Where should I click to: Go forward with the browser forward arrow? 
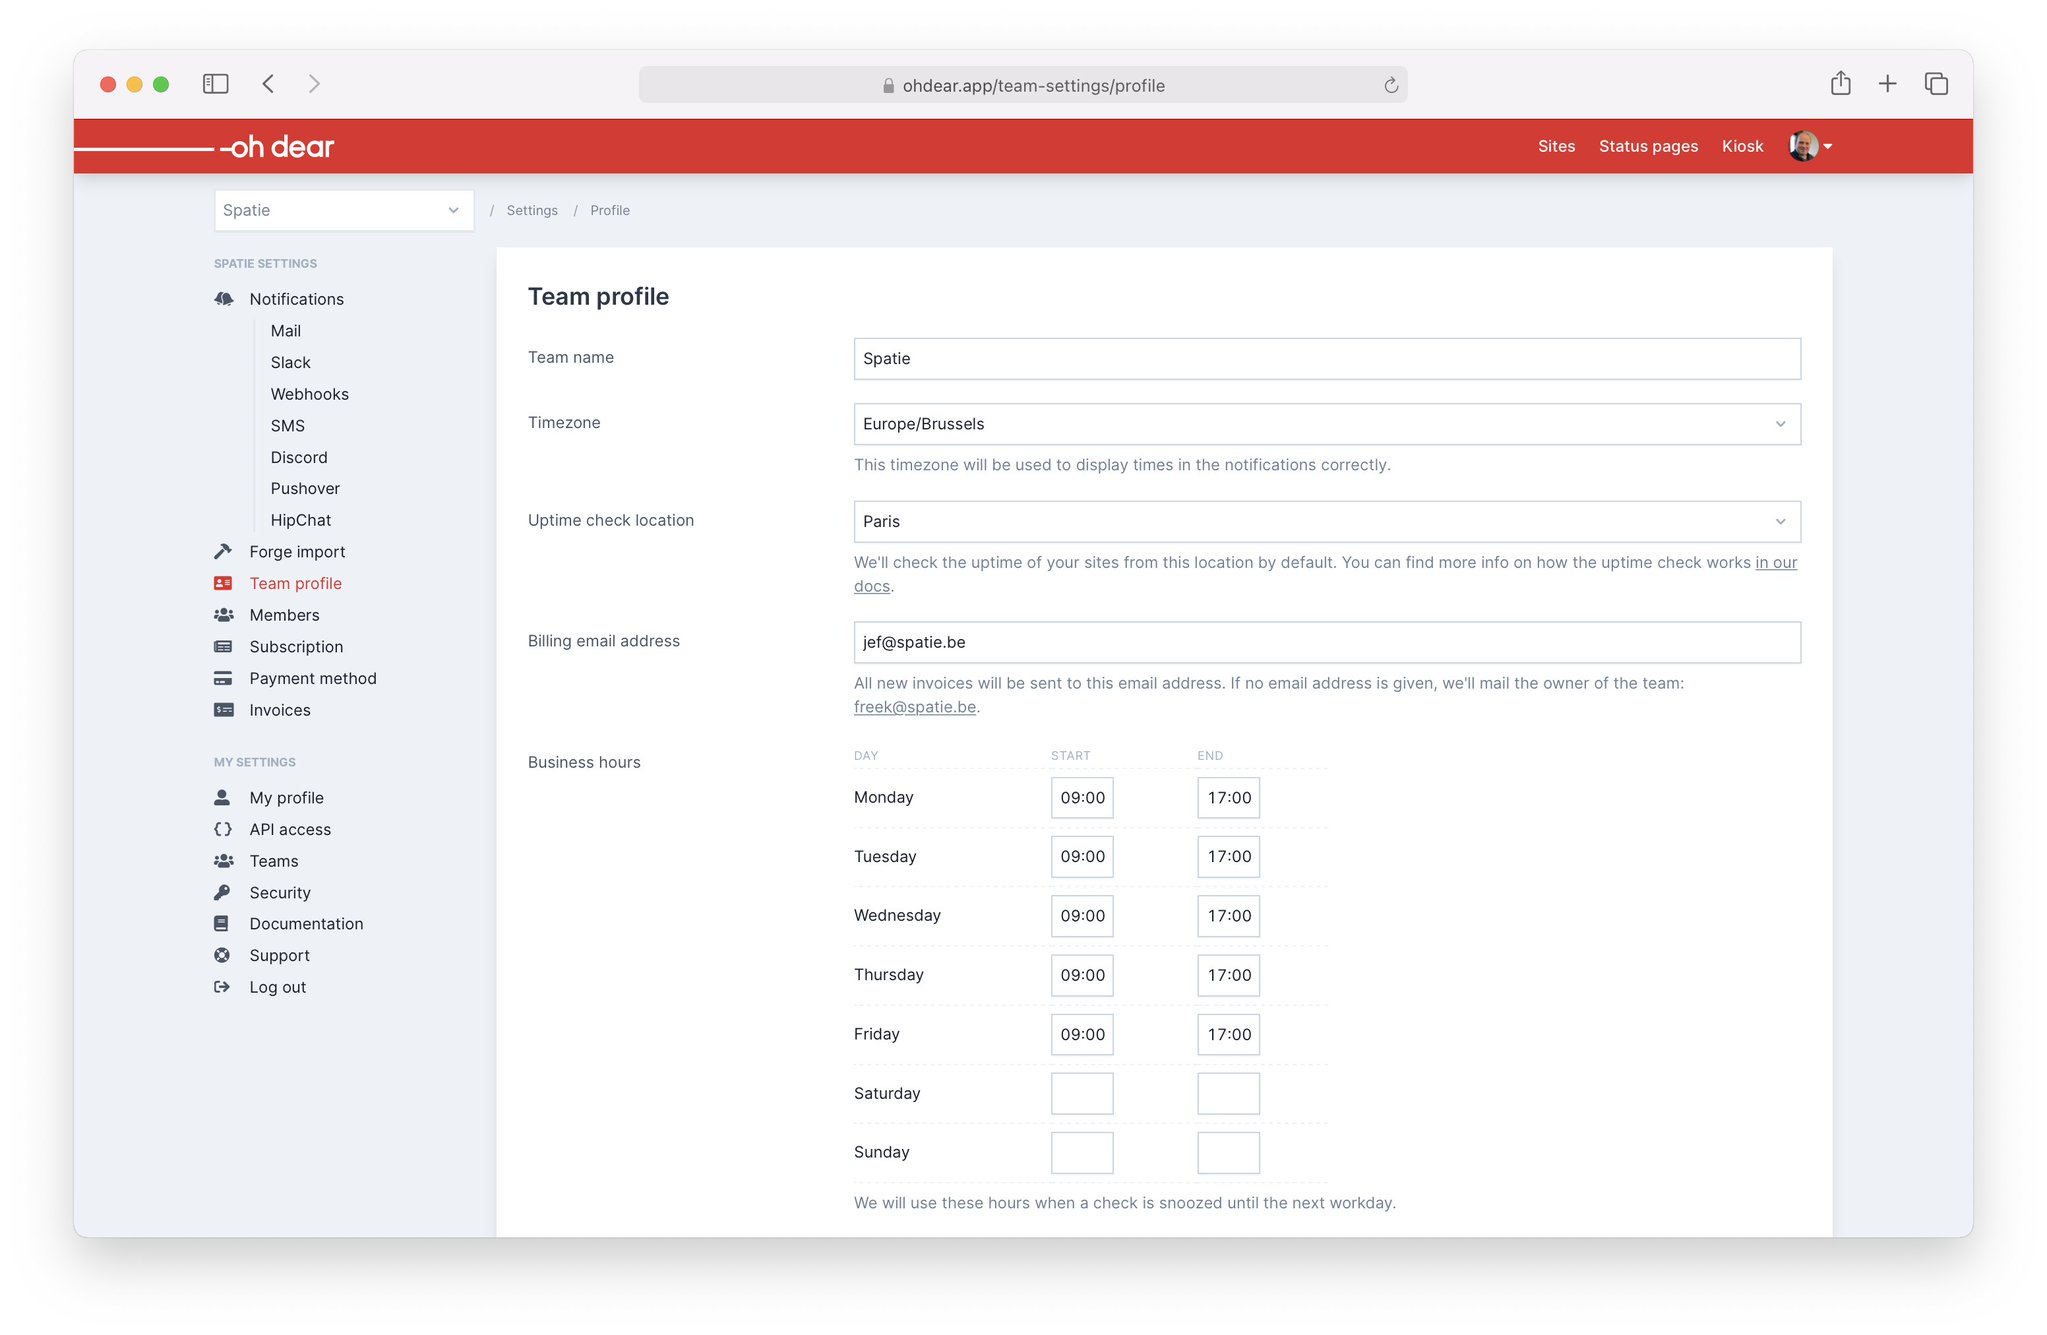point(314,84)
